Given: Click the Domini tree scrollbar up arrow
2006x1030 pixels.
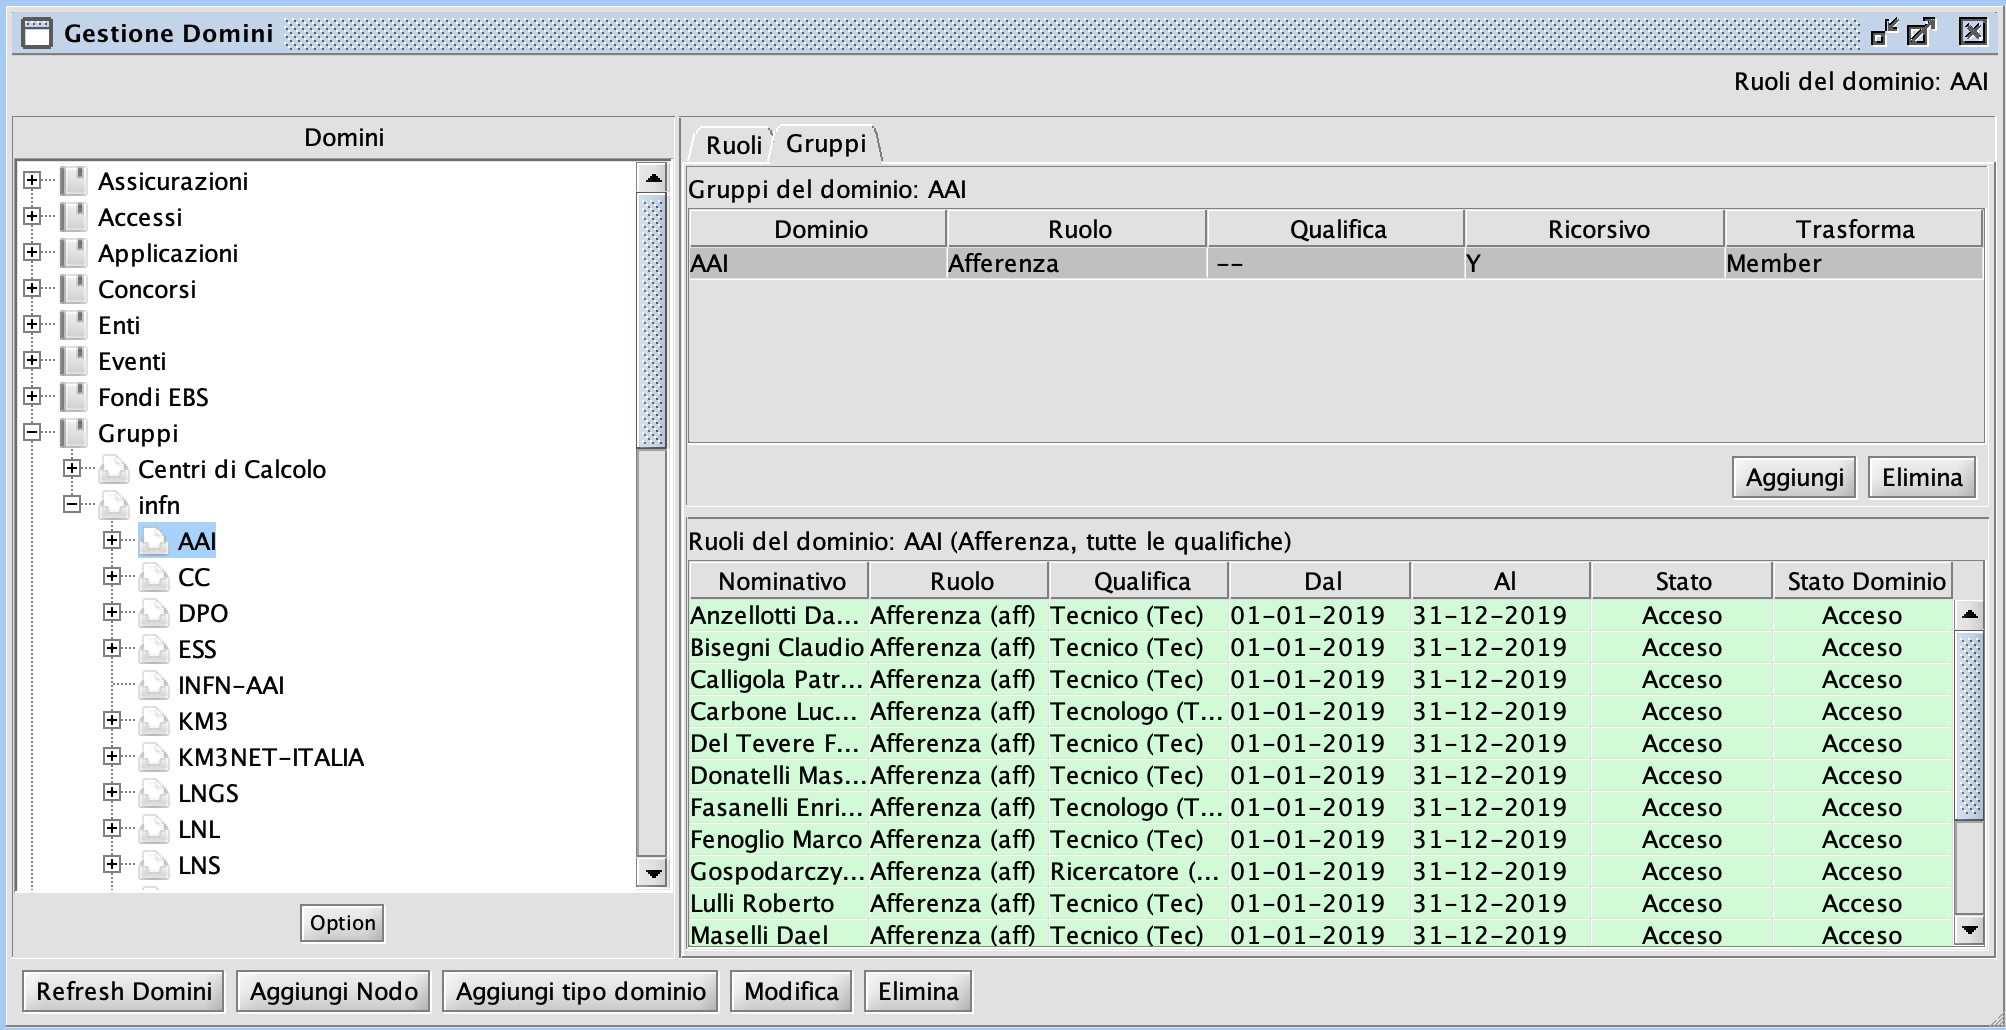Looking at the screenshot, I should point(653,179).
